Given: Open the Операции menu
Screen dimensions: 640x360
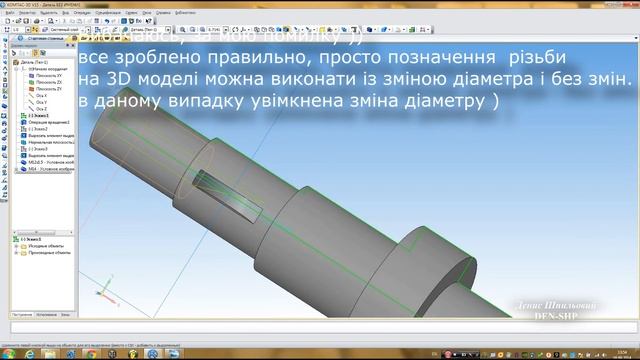Looking at the screenshot, I should [82, 13].
